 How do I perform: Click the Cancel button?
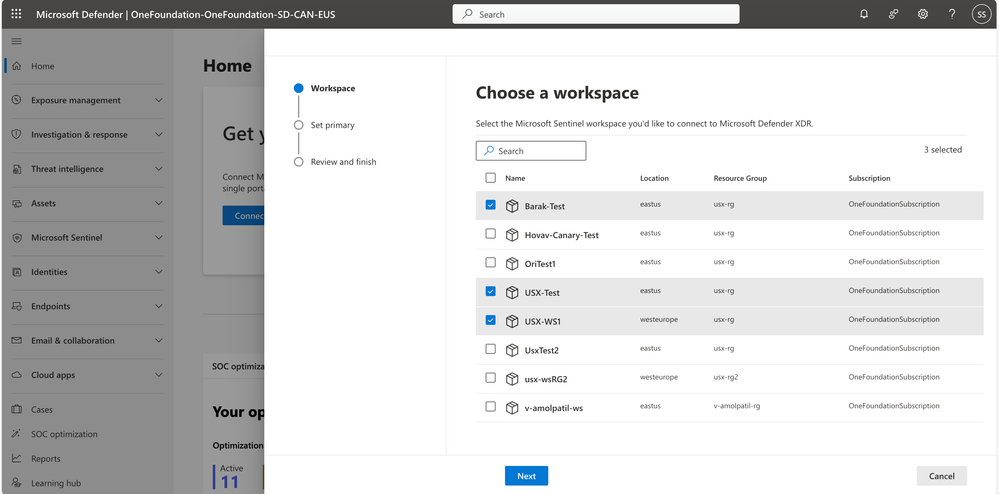942,476
